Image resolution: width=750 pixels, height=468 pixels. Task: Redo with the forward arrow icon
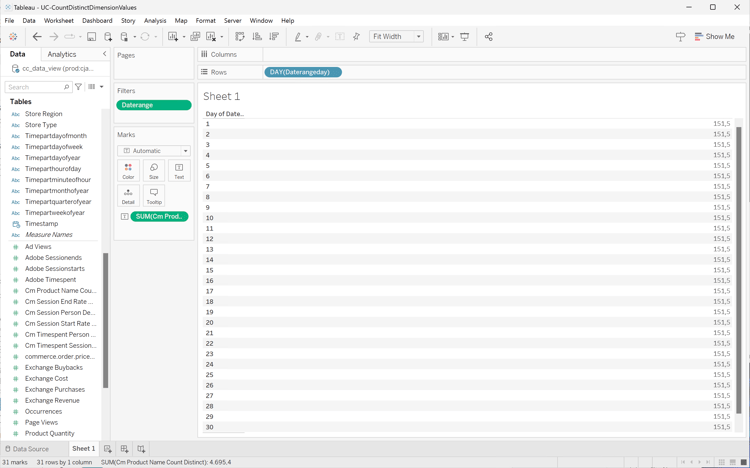click(x=54, y=37)
